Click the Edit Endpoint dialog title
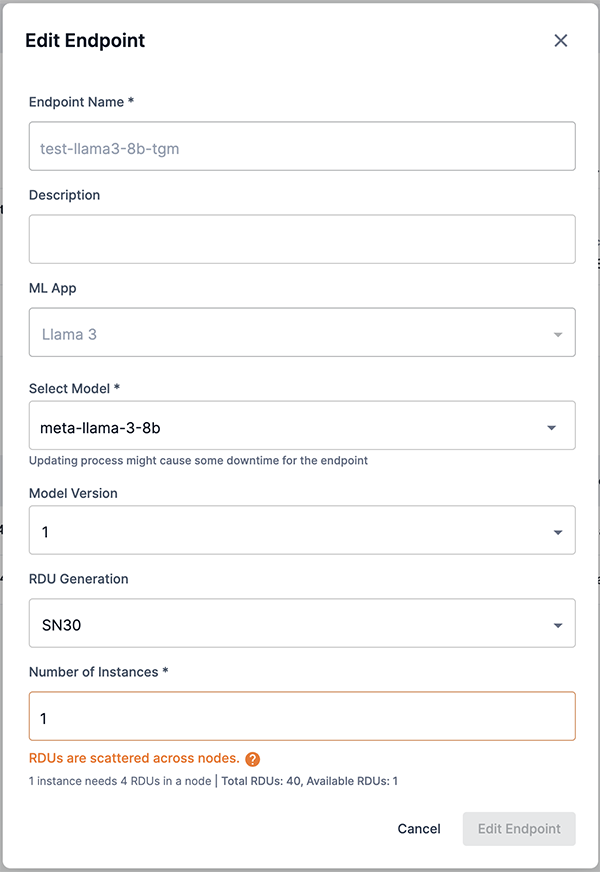 coord(85,40)
